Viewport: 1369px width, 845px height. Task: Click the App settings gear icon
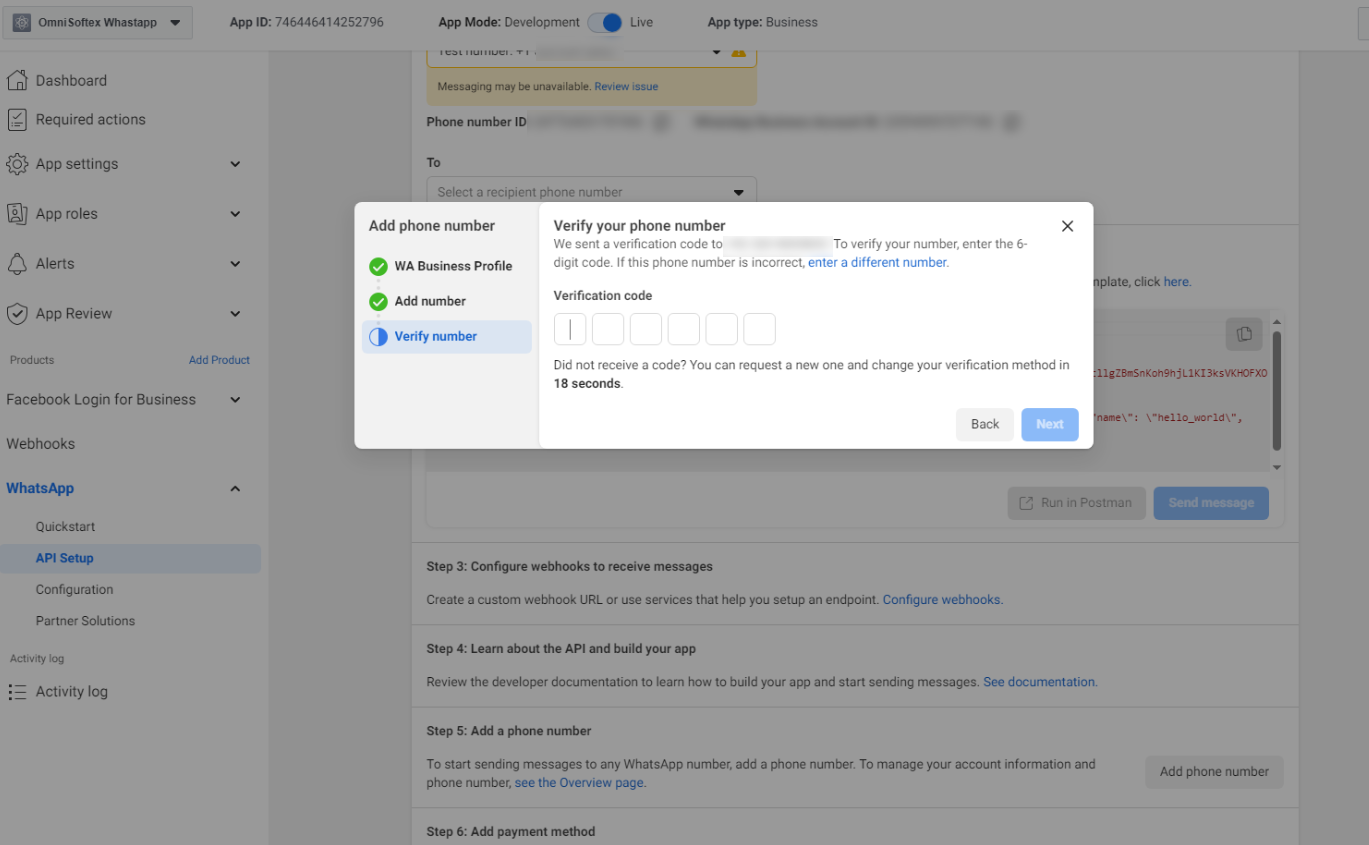coord(17,164)
